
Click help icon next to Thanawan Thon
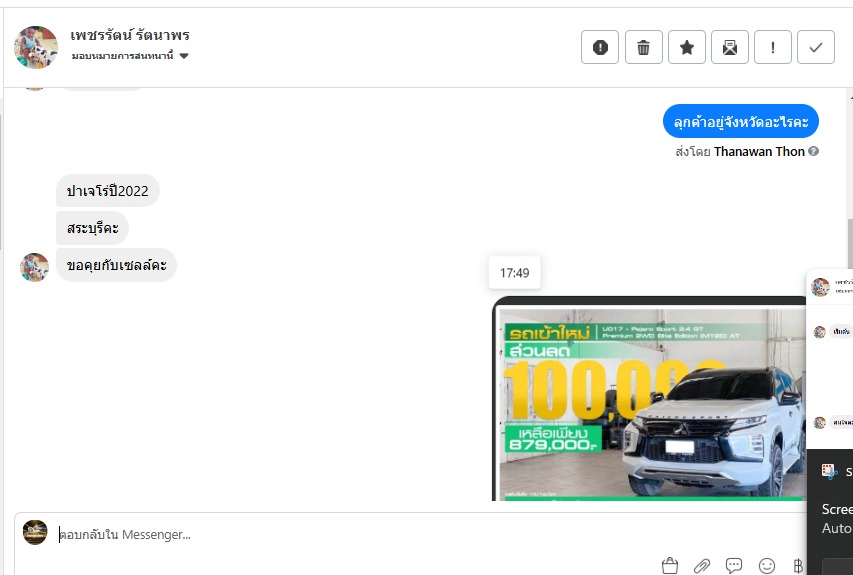point(813,151)
